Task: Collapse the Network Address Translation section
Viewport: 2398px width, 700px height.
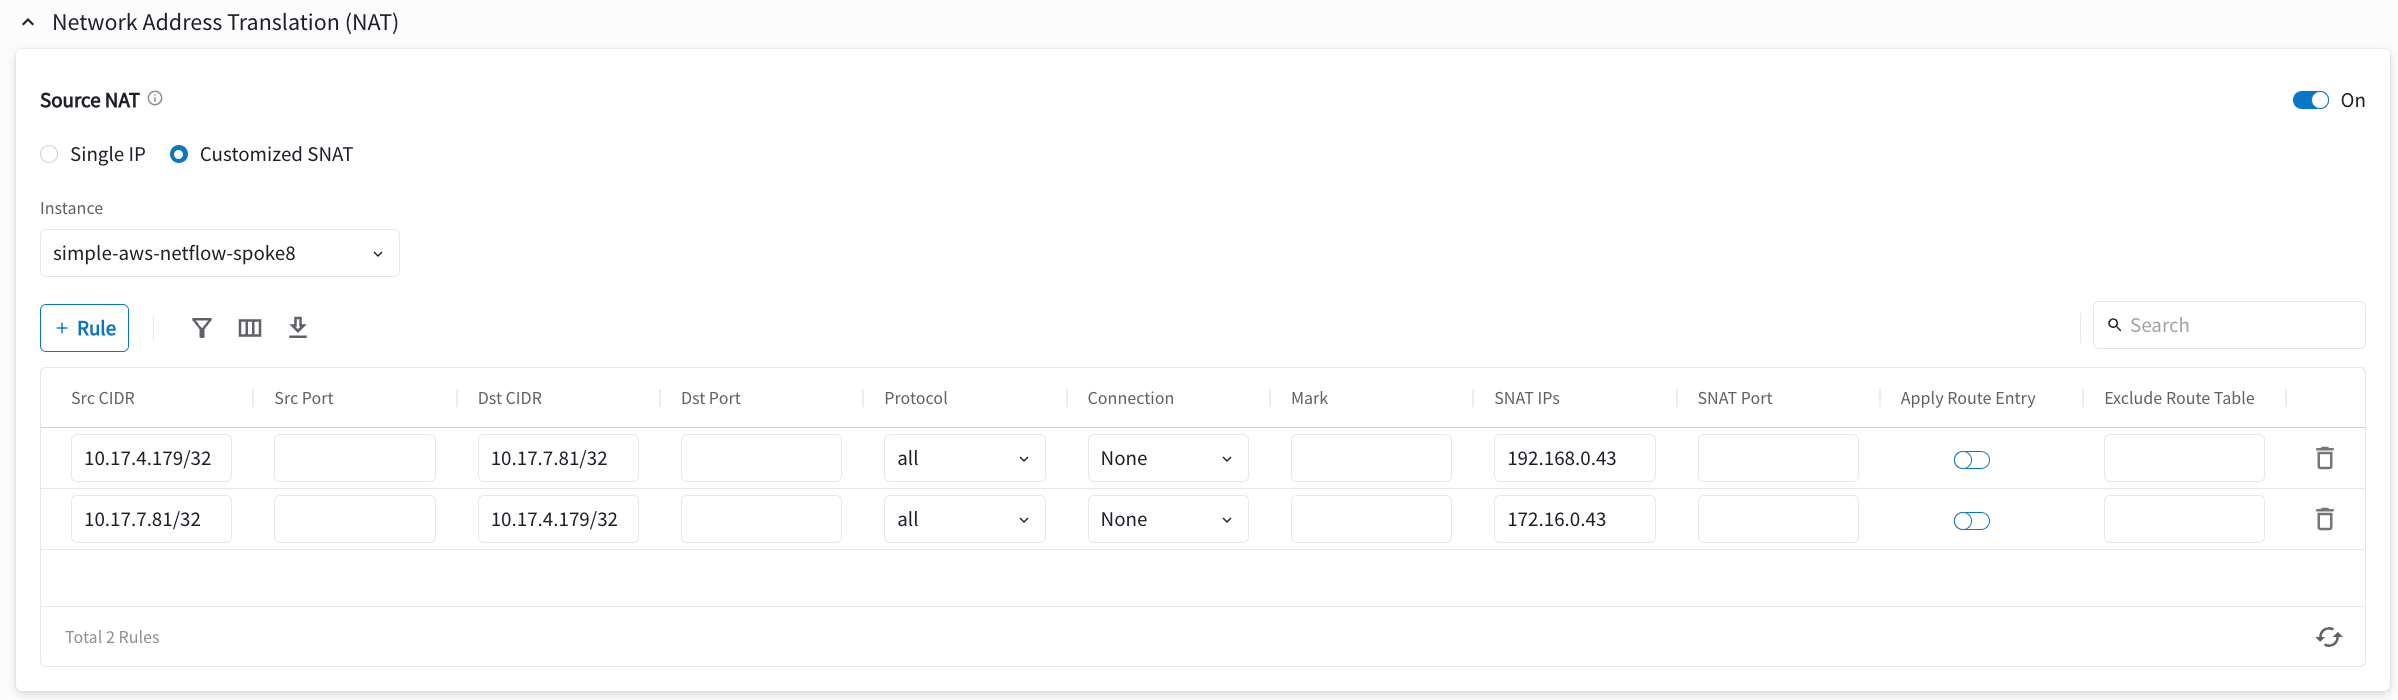Action: [28, 22]
